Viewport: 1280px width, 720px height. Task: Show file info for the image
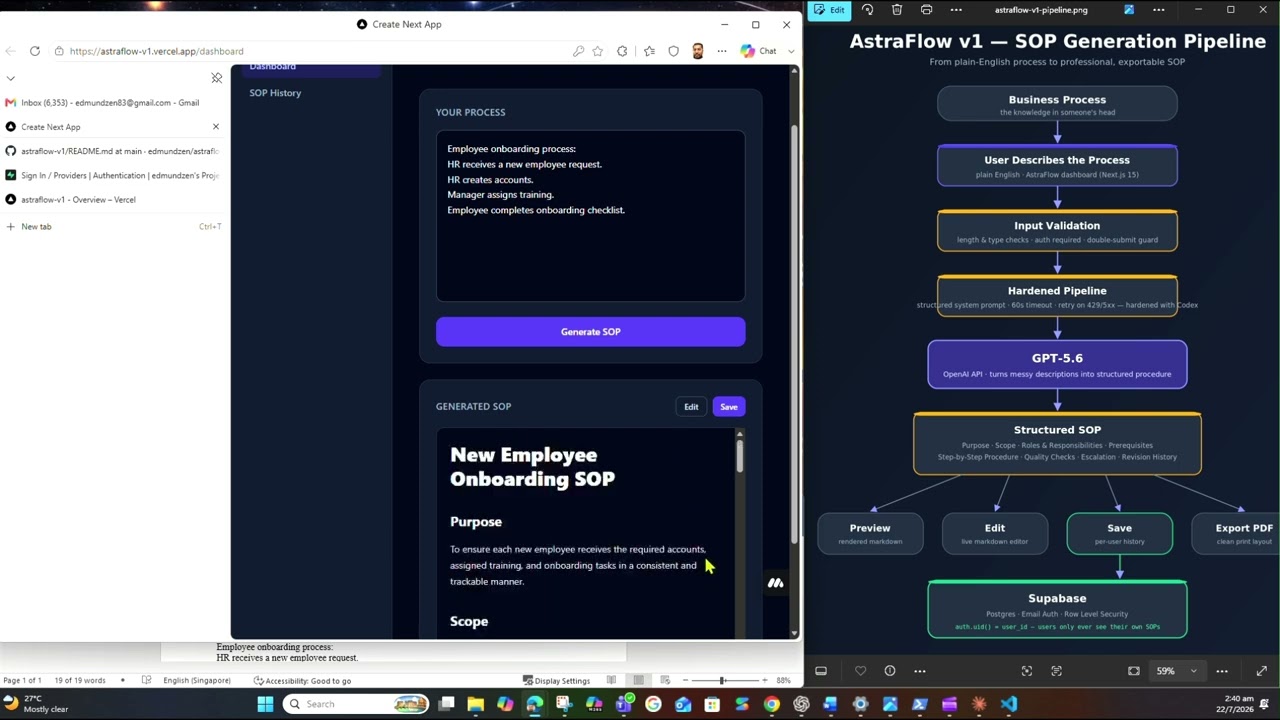(x=890, y=671)
